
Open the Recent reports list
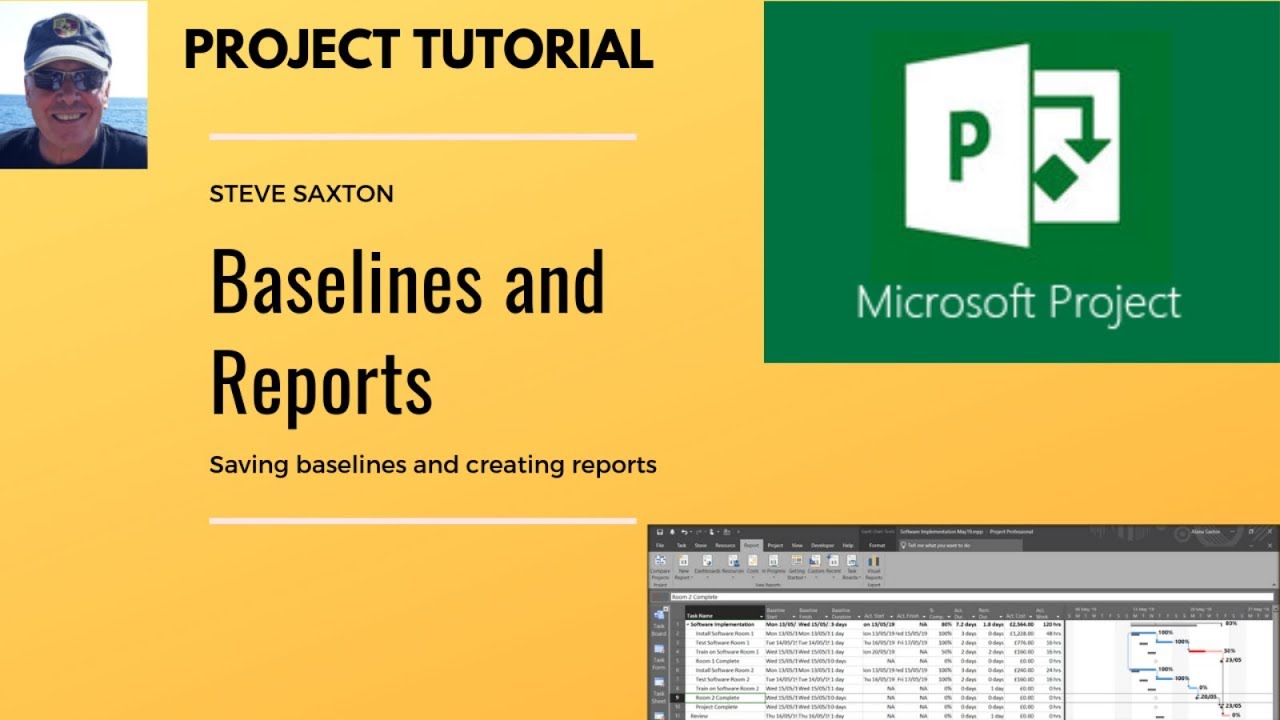833,566
